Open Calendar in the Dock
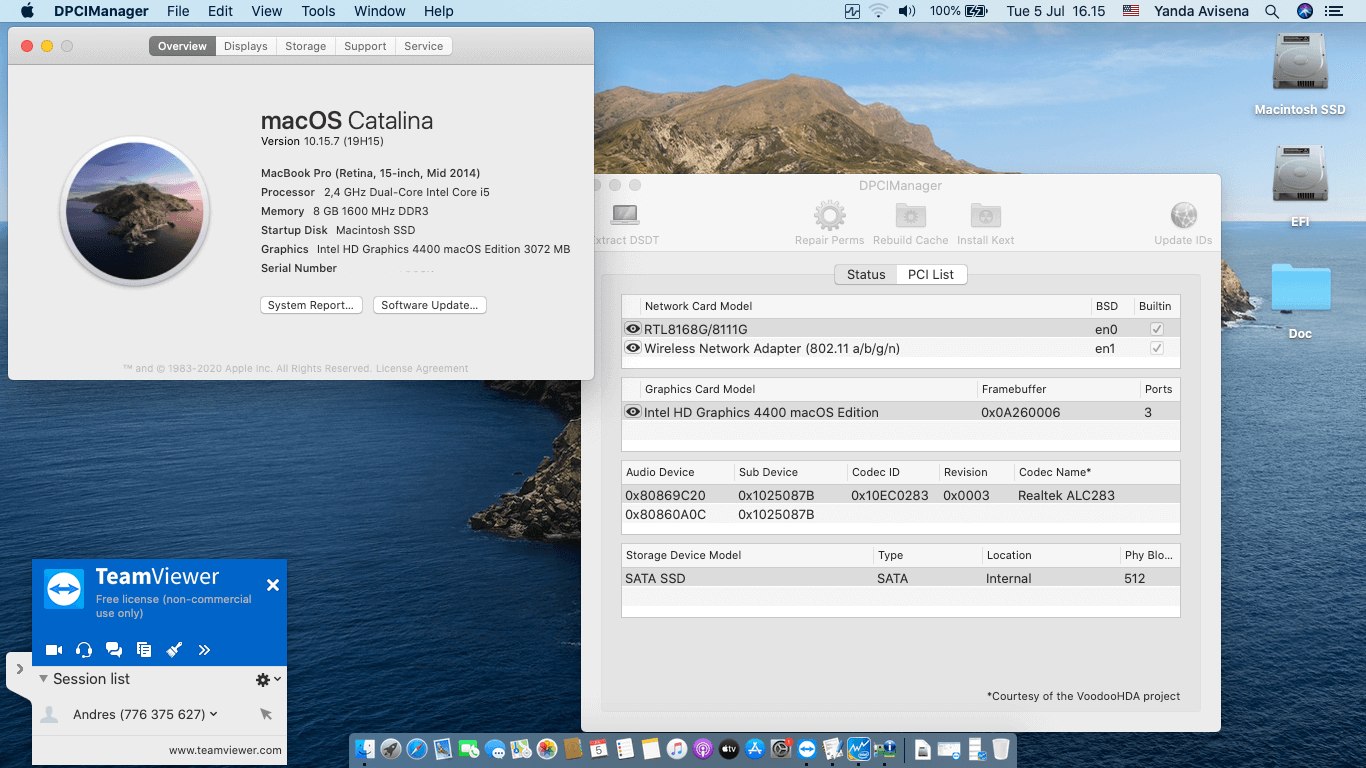 pyautogui.click(x=599, y=748)
